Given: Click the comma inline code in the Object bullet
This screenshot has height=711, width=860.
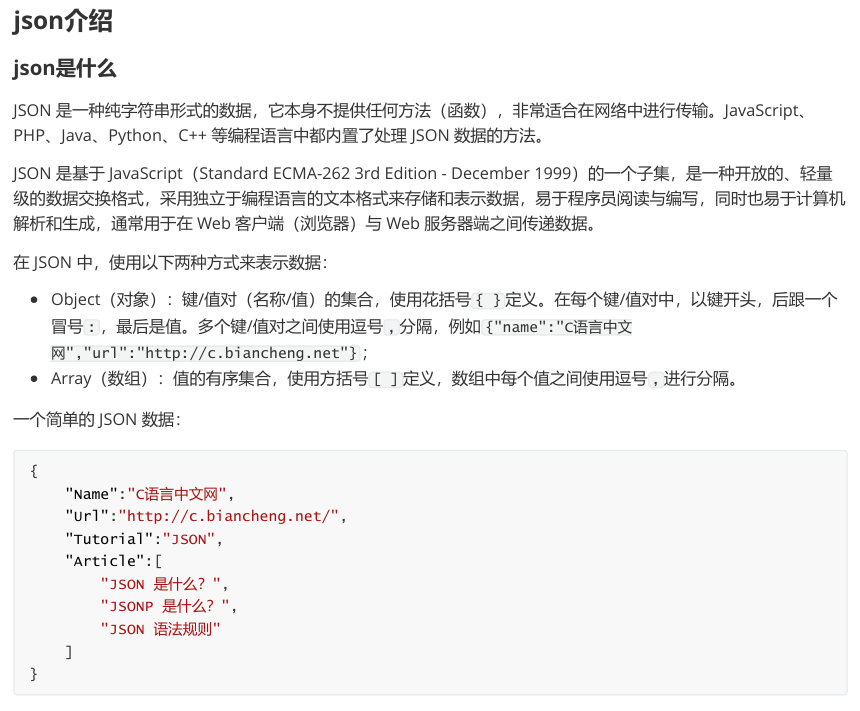Looking at the screenshot, I should 391,328.
